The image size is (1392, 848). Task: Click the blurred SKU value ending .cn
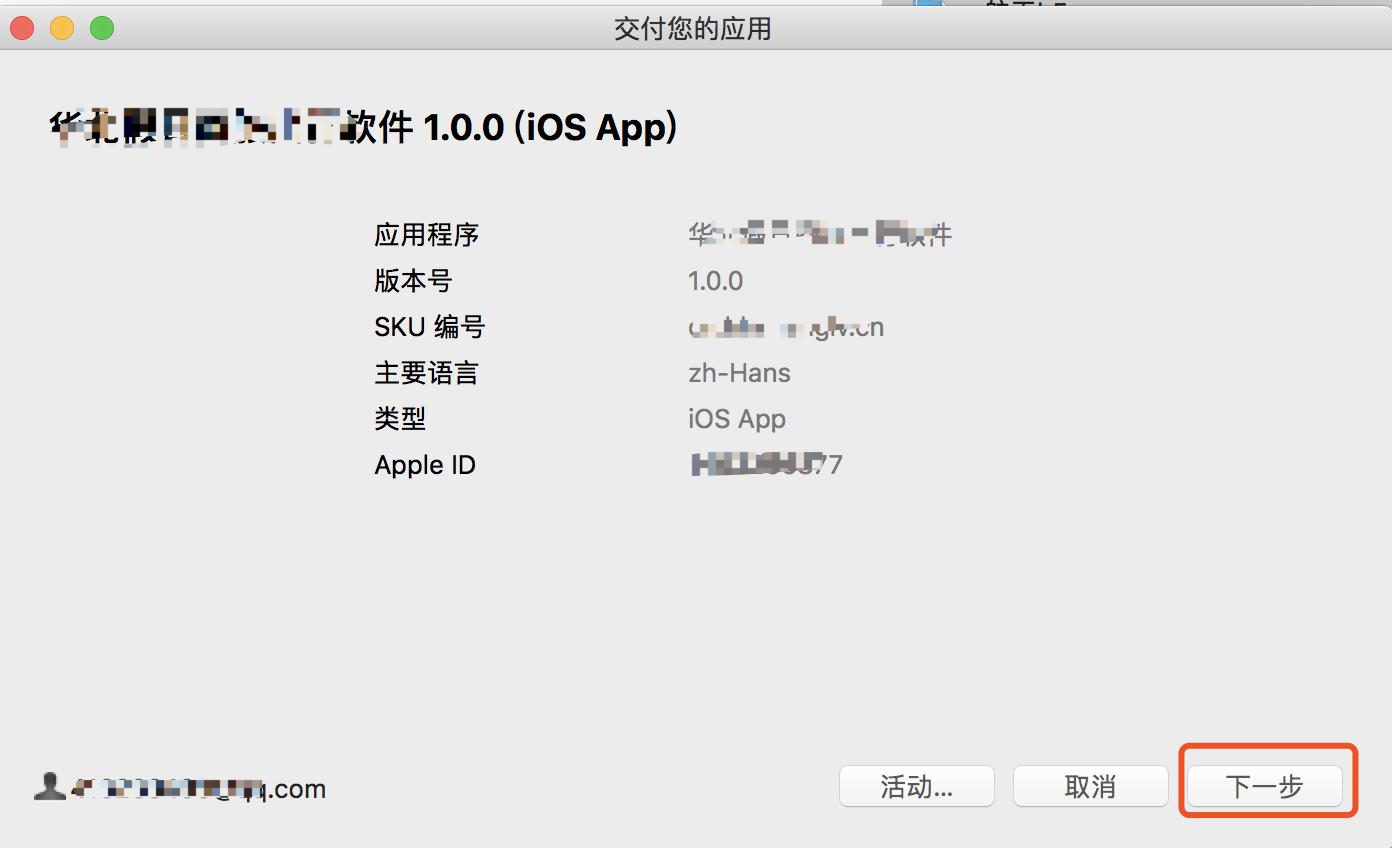click(x=786, y=327)
